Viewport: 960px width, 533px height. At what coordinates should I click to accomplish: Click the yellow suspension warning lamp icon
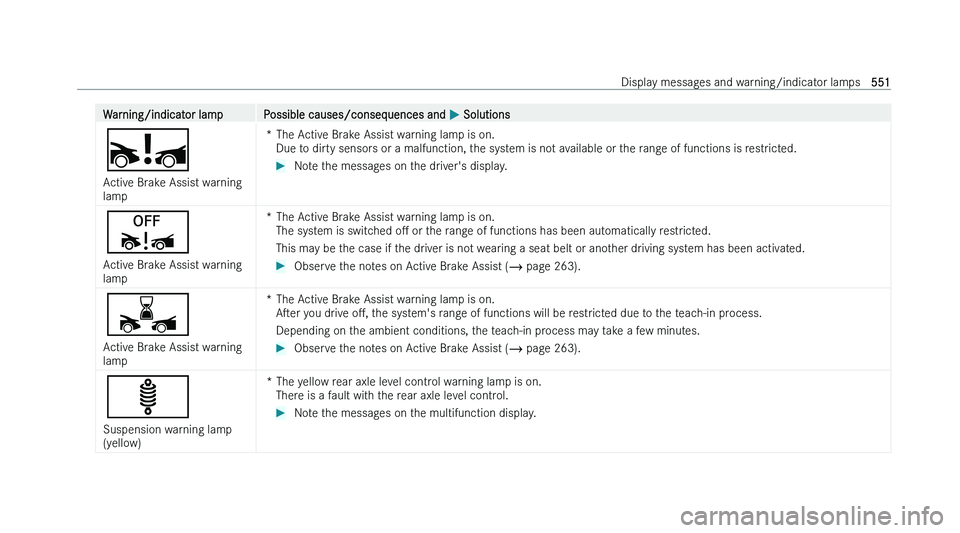(148, 397)
